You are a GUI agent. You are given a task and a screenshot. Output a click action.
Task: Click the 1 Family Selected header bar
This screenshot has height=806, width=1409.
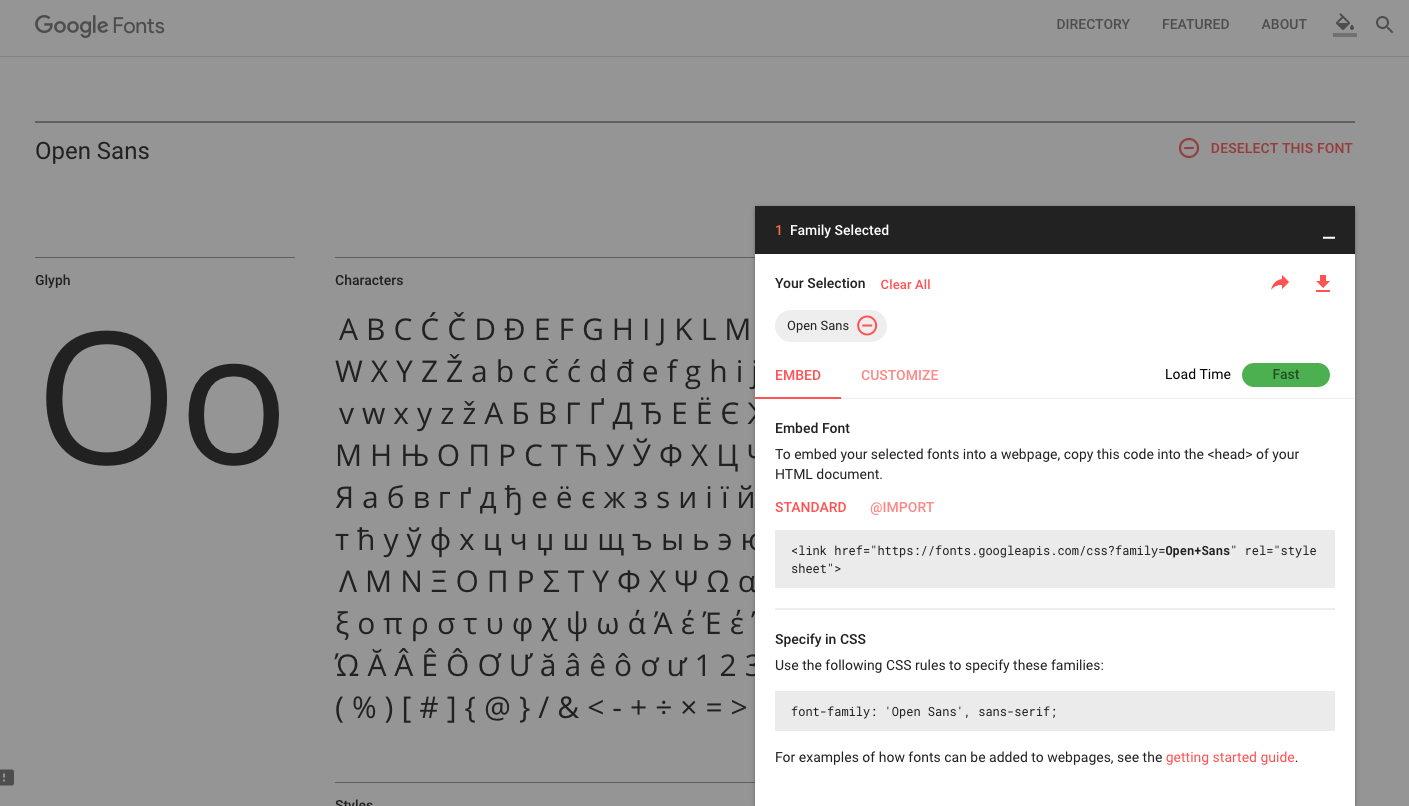pyautogui.click(x=1055, y=230)
